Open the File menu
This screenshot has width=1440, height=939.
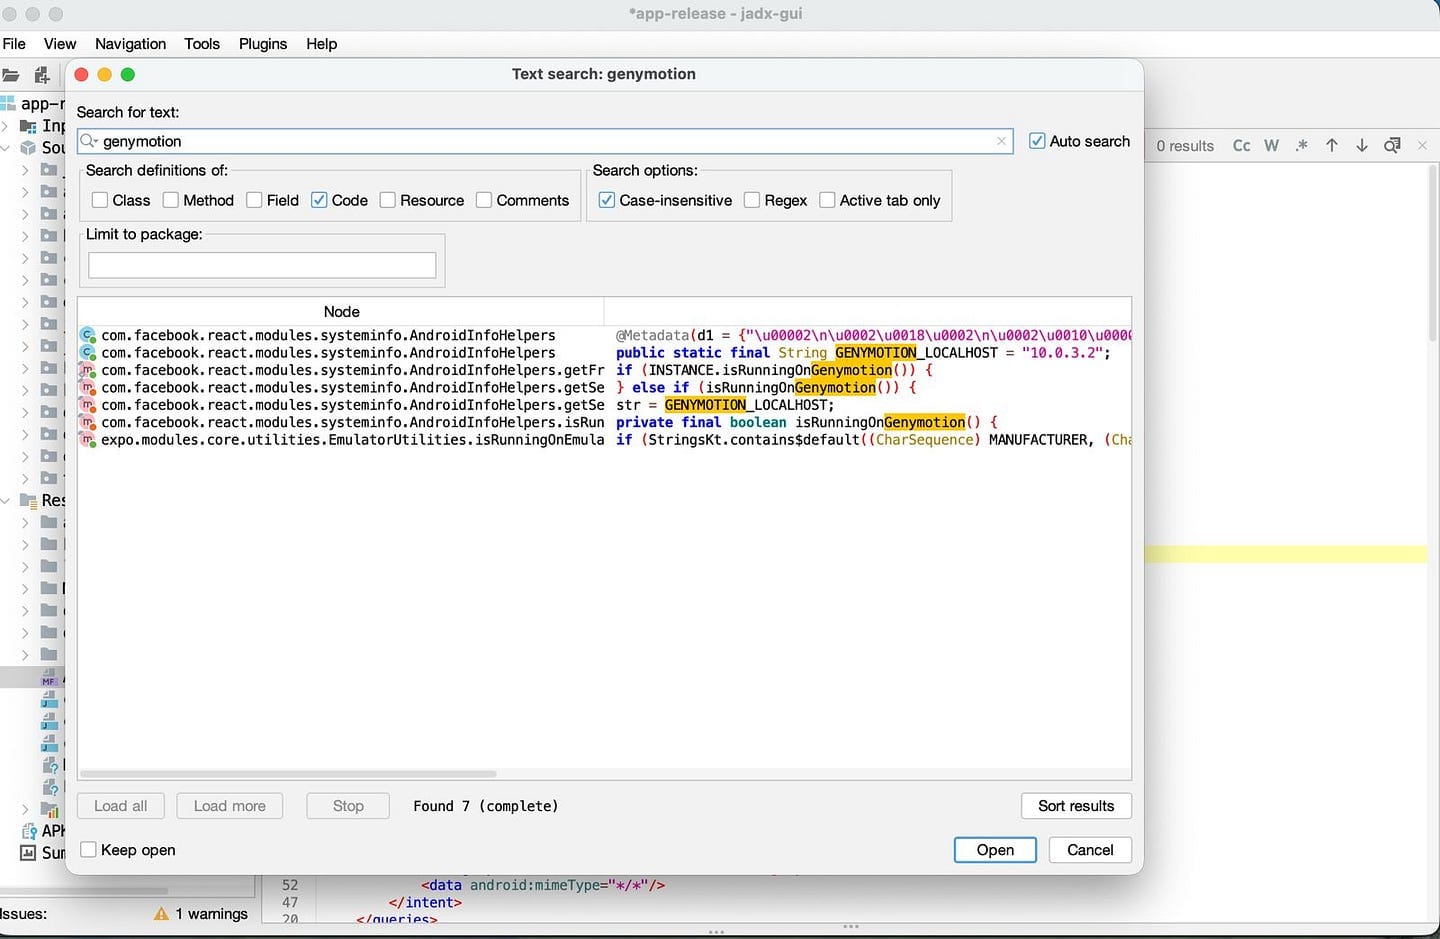click(14, 43)
